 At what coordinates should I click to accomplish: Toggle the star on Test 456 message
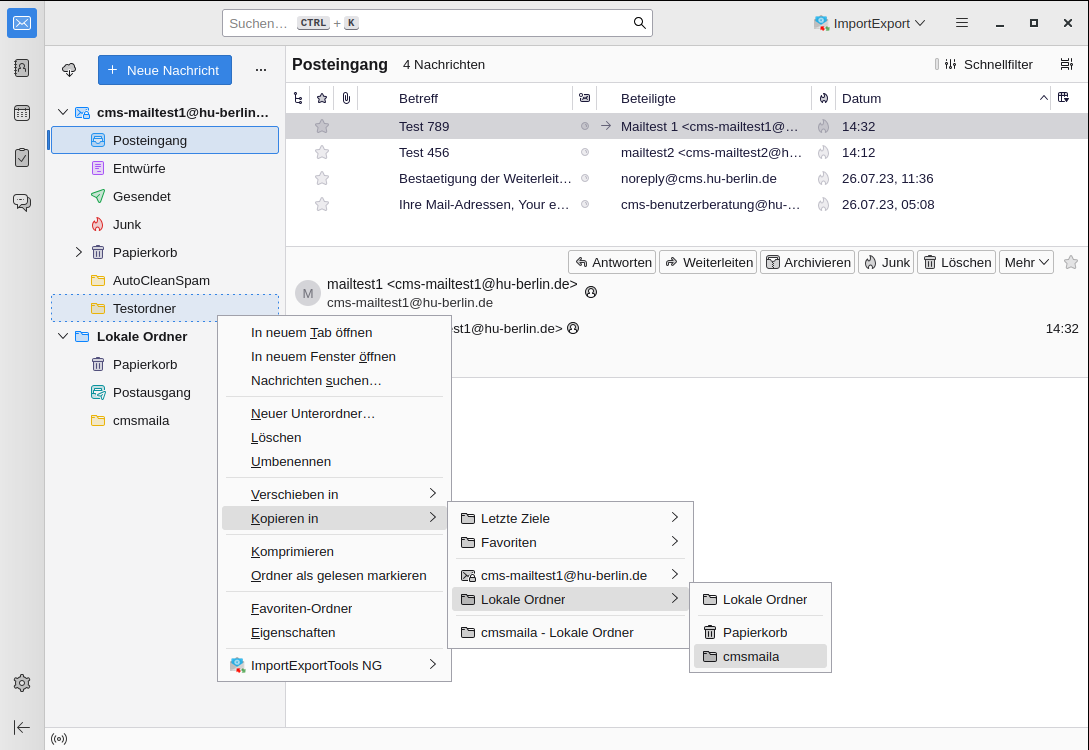pyautogui.click(x=322, y=153)
